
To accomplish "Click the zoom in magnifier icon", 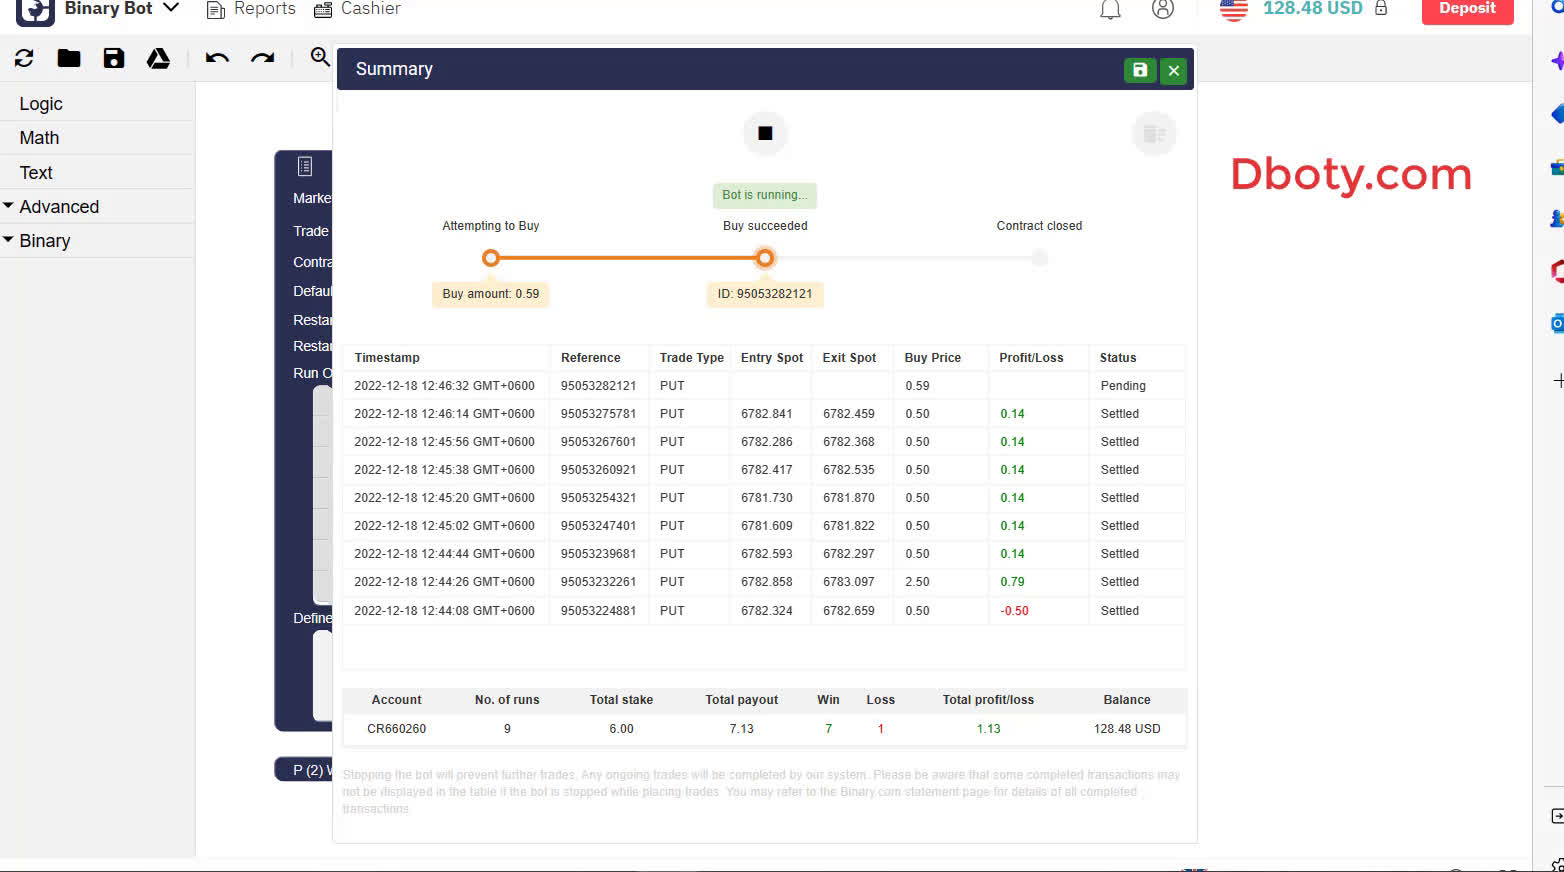I will click(320, 57).
